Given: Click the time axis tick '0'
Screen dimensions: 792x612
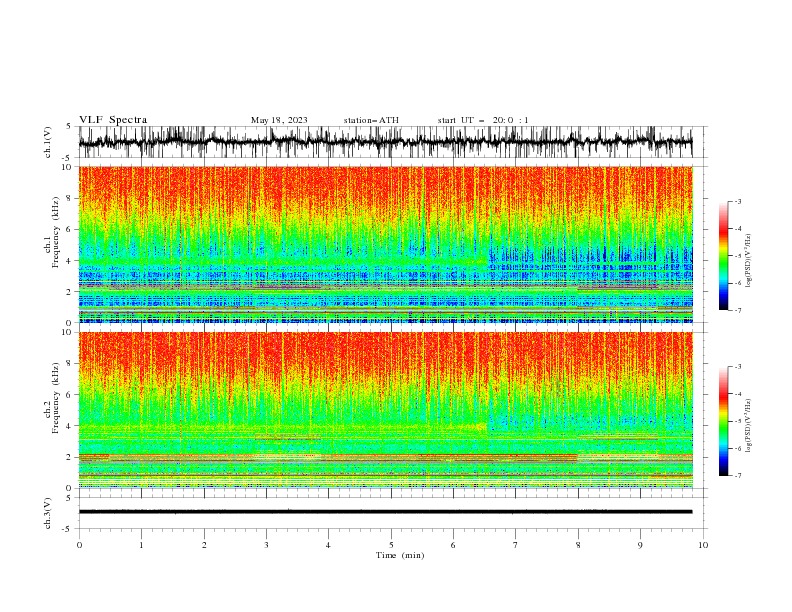Looking at the screenshot, I should pyautogui.click(x=79, y=545).
